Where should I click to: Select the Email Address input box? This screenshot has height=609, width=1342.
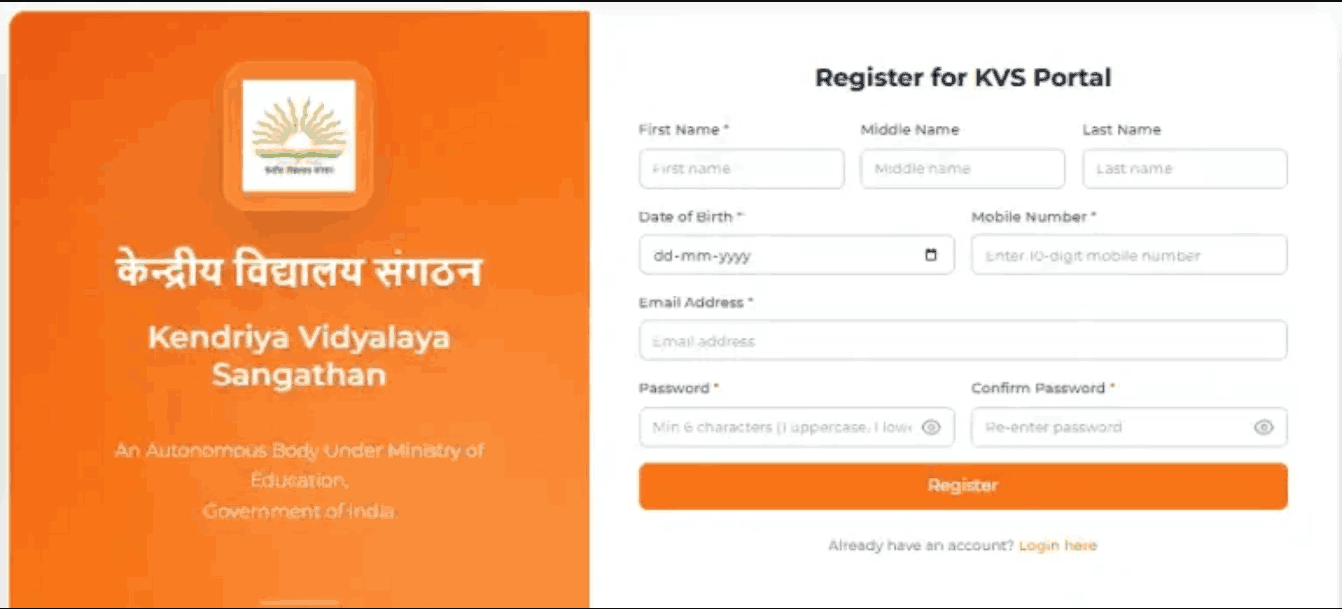(962, 341)
